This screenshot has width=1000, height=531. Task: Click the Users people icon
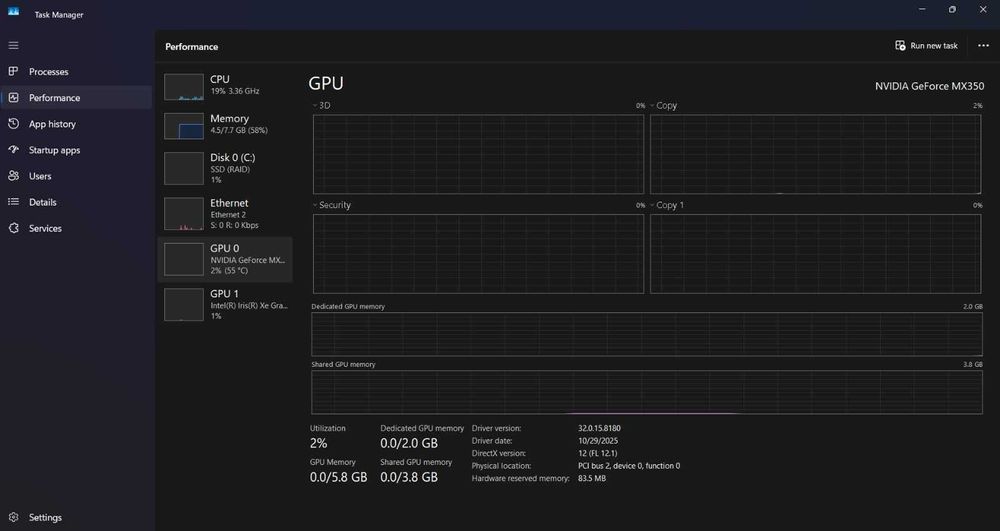click(13, 176)
